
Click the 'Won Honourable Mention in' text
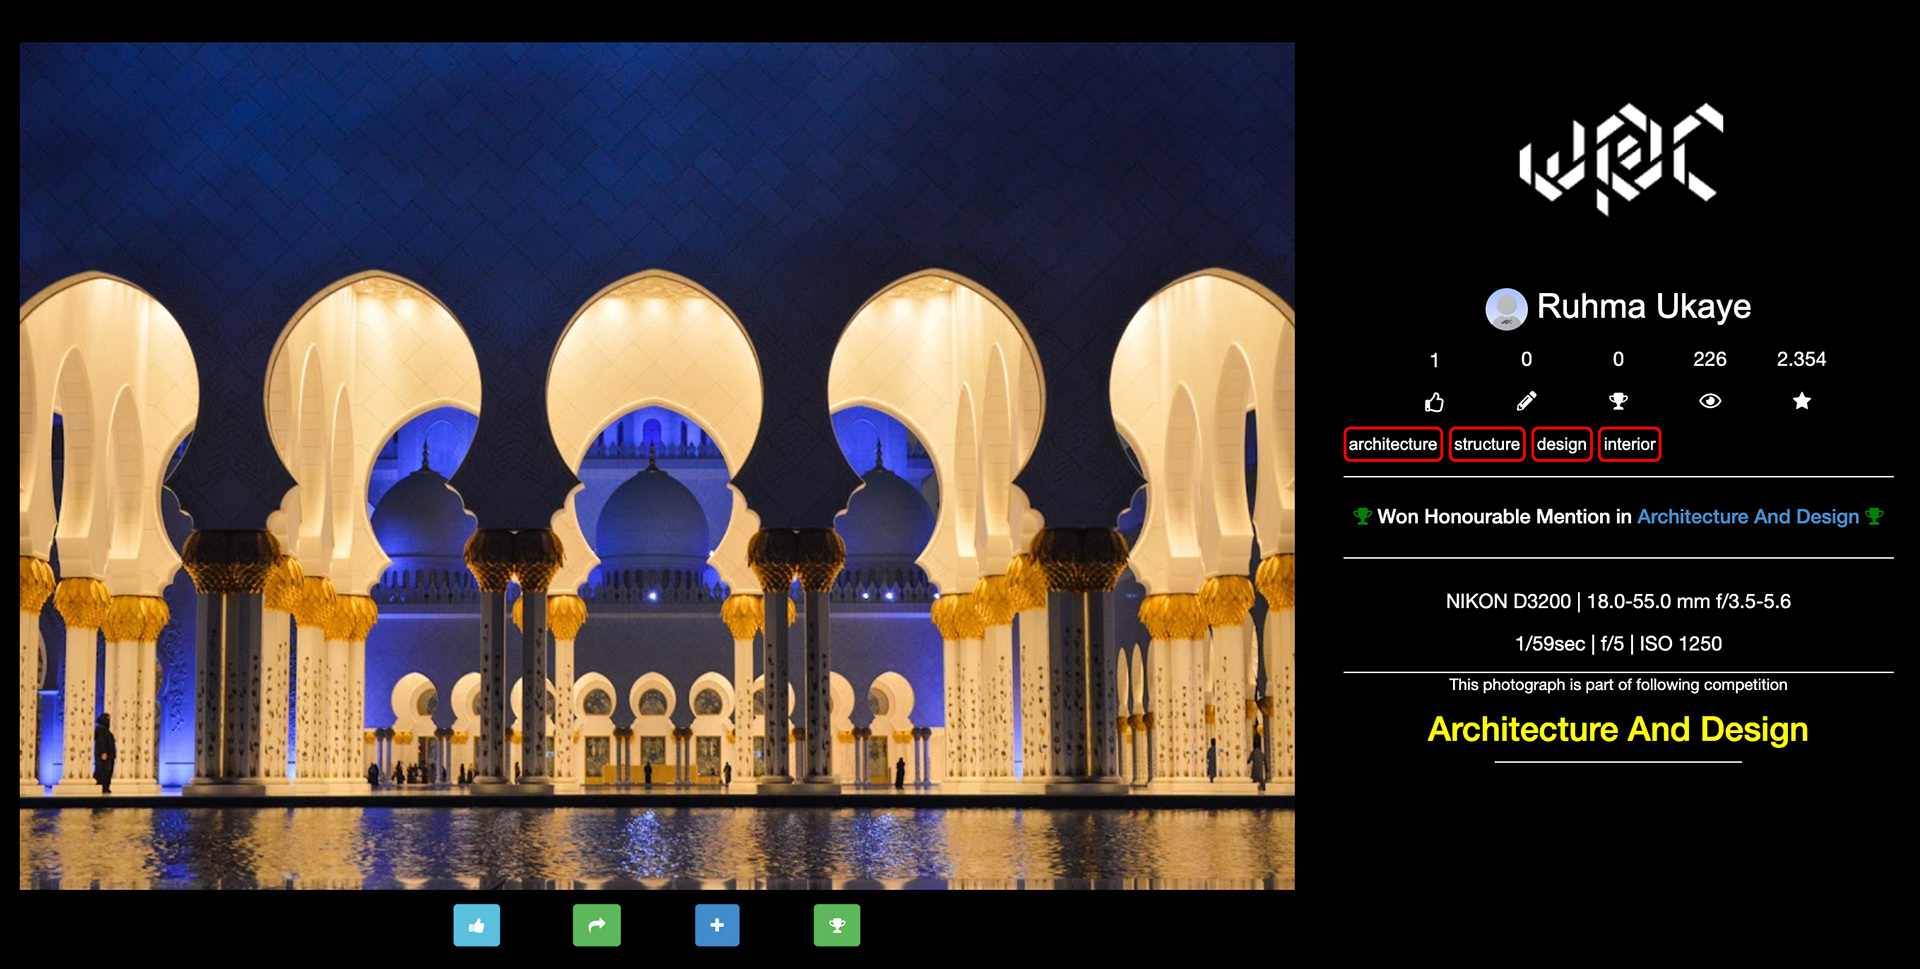click(x=1504, y=517)
